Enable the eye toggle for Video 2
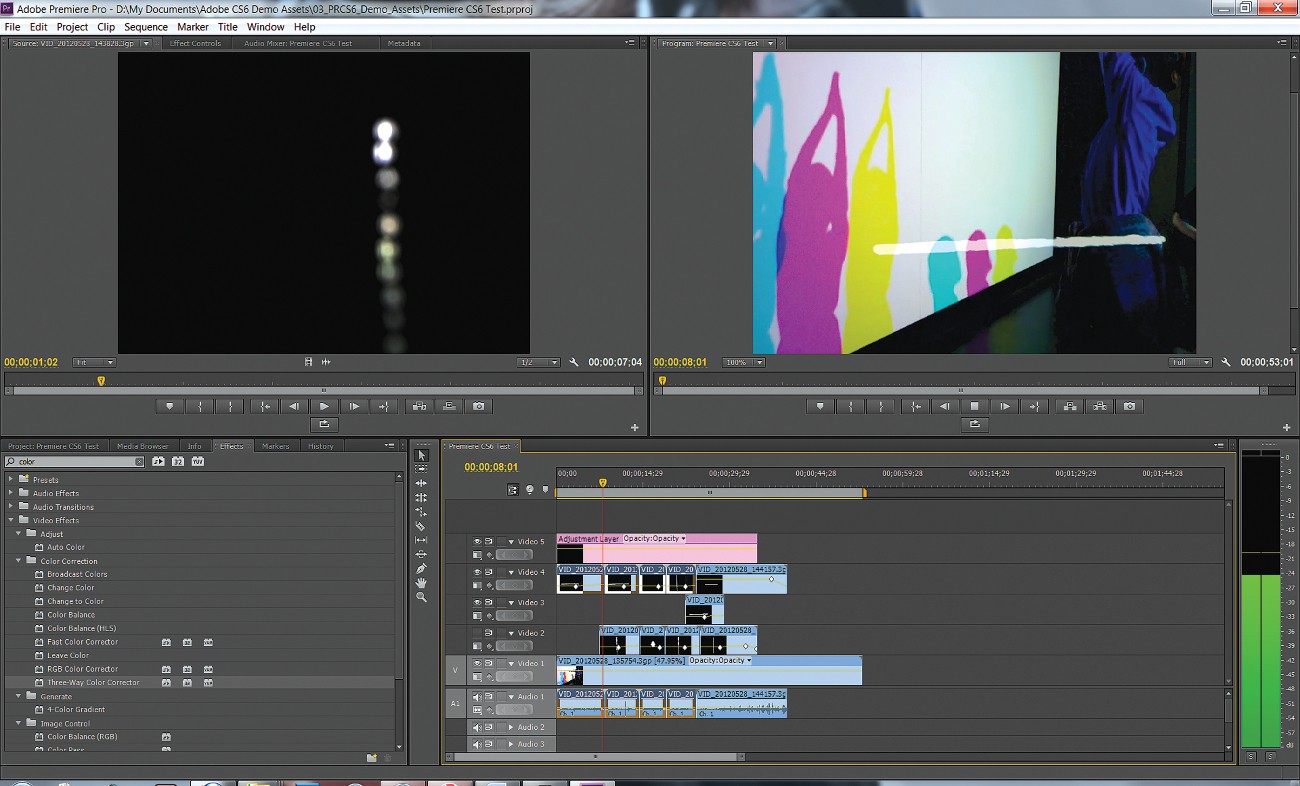The width and height of the screenshot is (1300, 786). (x=477, y=633)
